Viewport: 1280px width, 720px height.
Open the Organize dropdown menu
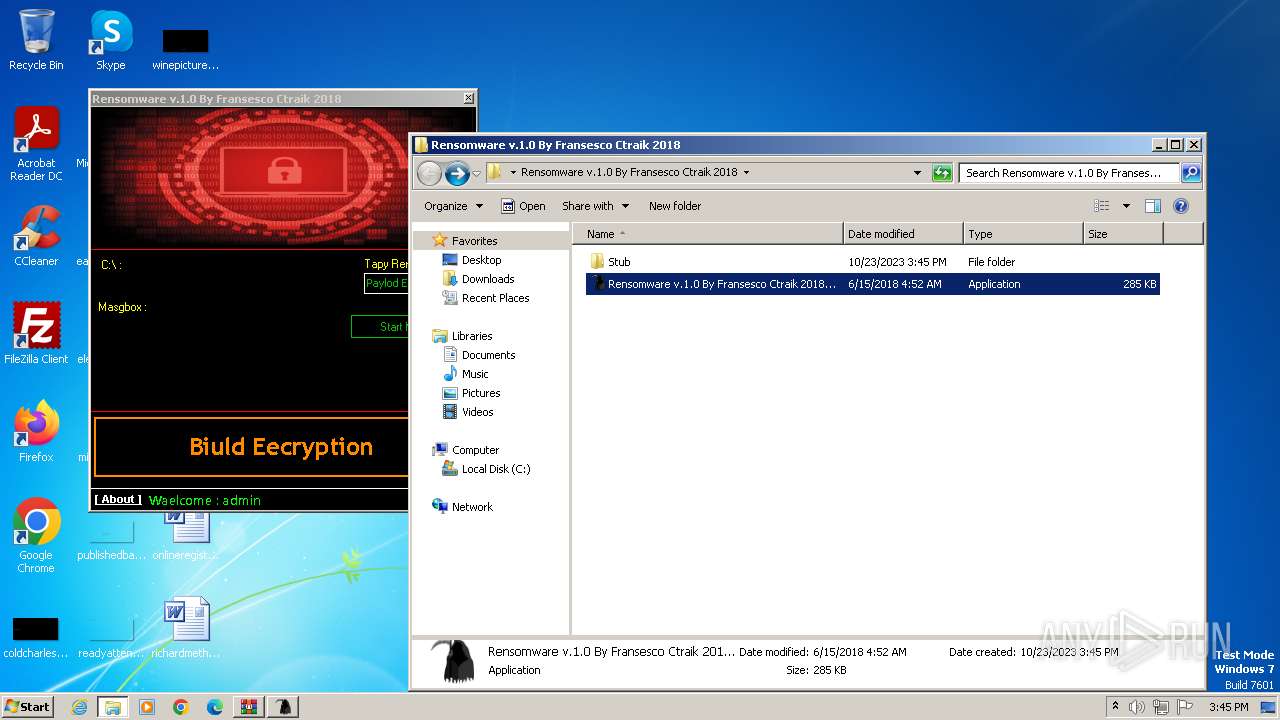pos(453,206)
